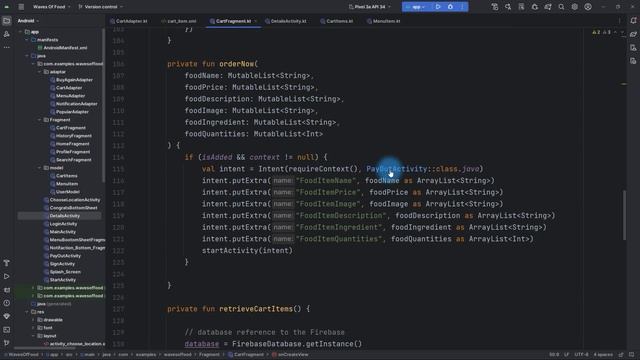
Task: Click the editor vertical scrollbar thumb
Action: click(x=624, y=215)
